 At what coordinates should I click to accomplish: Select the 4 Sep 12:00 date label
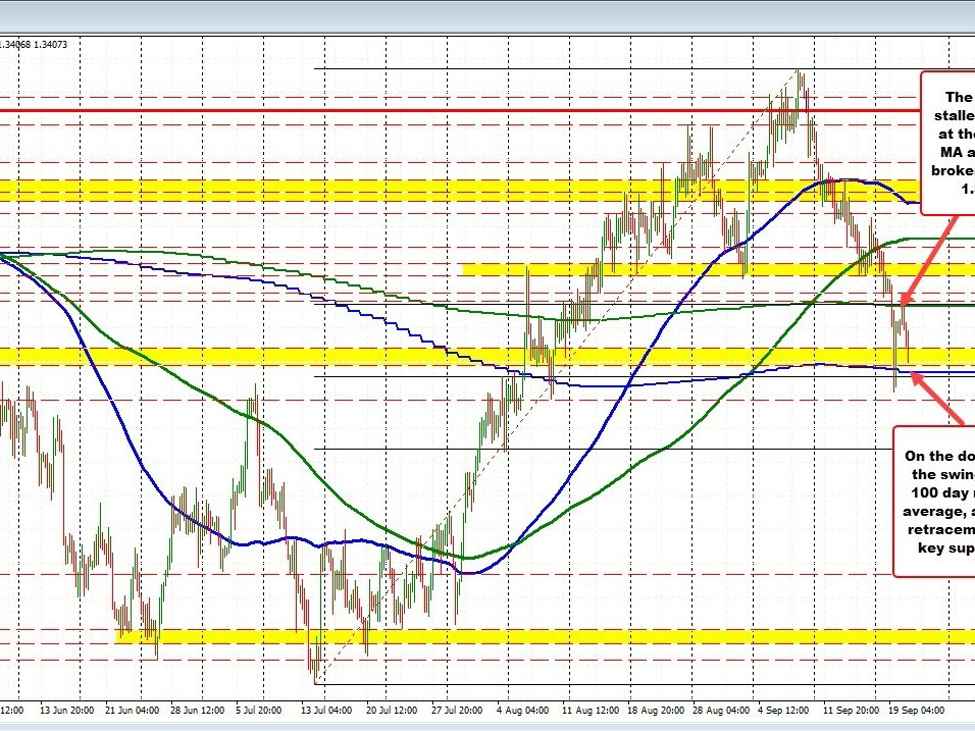point(784,709)
